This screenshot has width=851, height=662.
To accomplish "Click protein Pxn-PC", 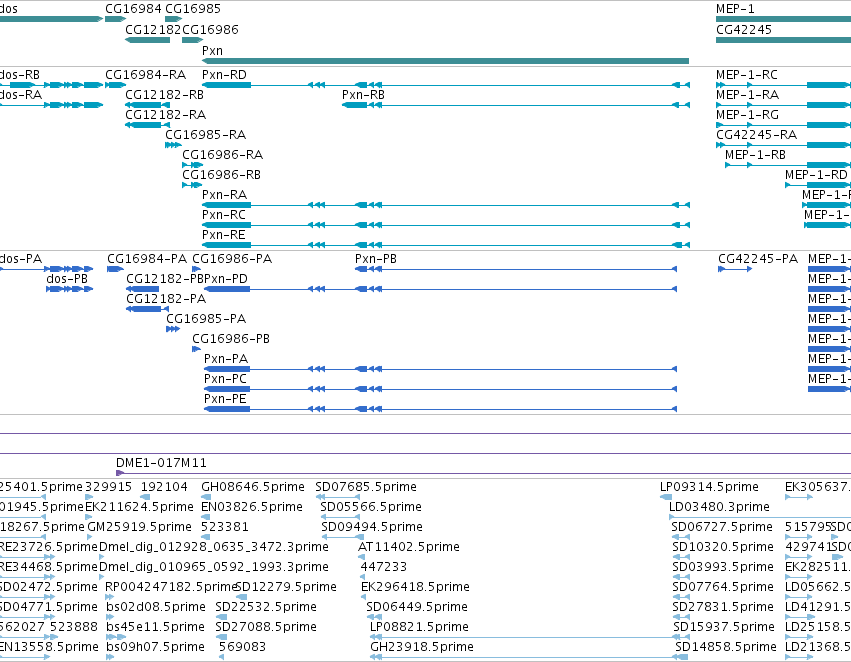I will [x=441, y=389].
